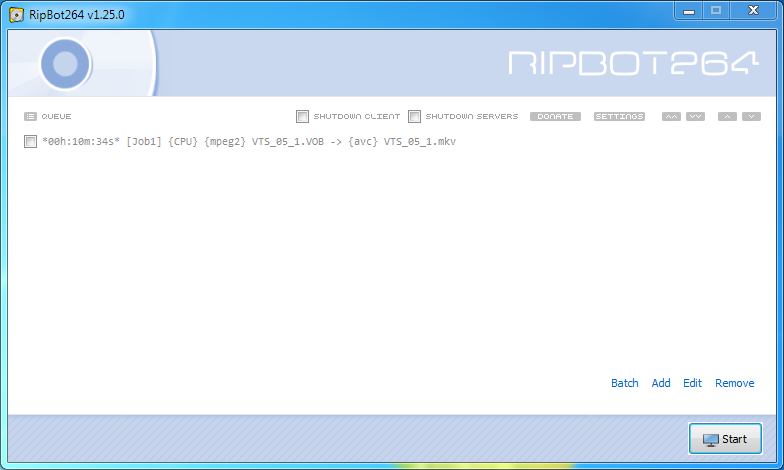
Task: Open the Settings button
Action: click(619, 116)
